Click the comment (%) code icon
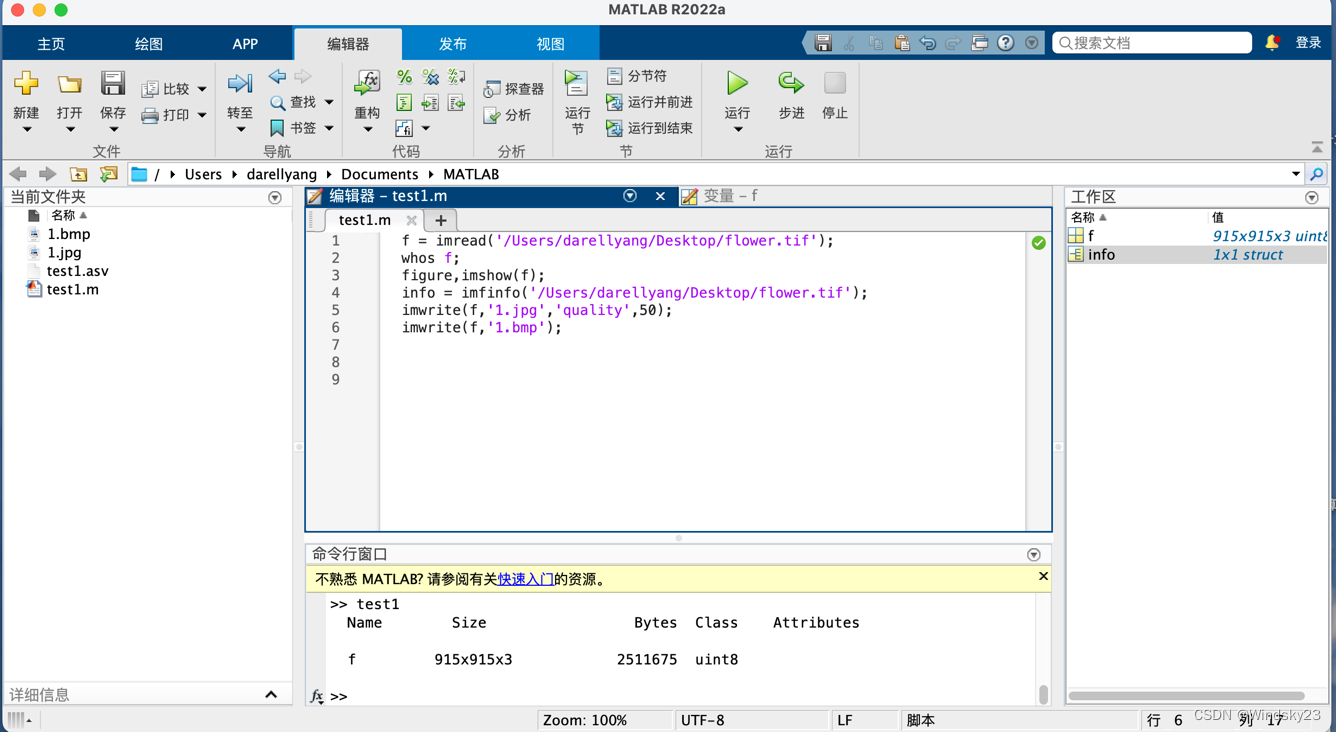The height and width of the screenshot is (732, 1336). [x=404, y=75]
